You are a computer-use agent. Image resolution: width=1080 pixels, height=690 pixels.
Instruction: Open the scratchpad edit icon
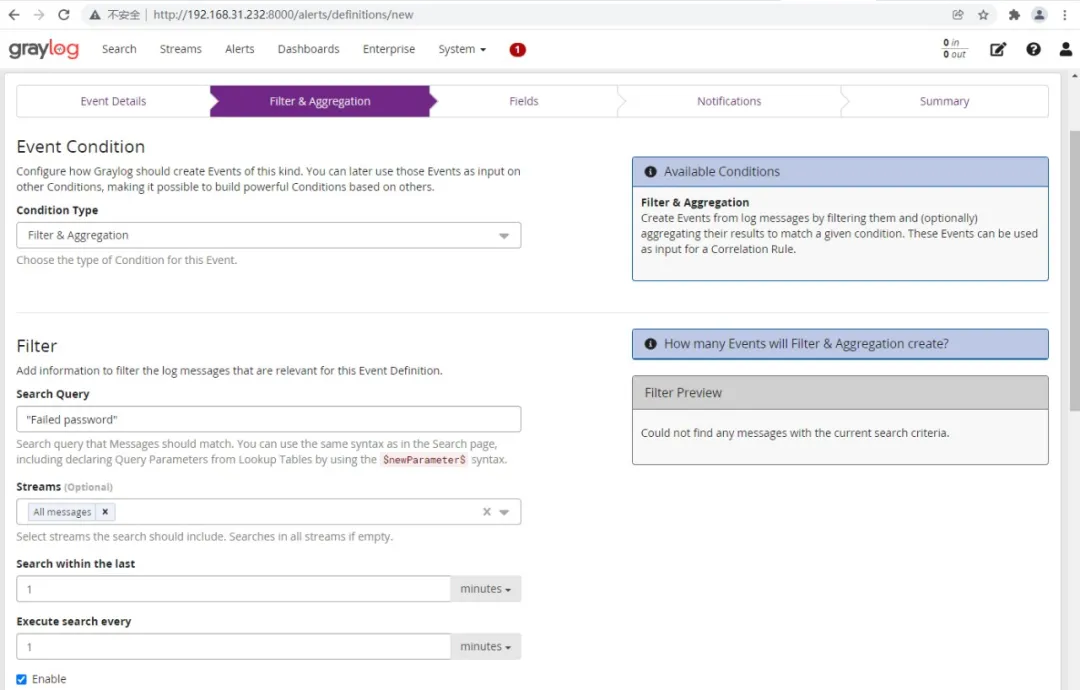[x=998, y=49]
